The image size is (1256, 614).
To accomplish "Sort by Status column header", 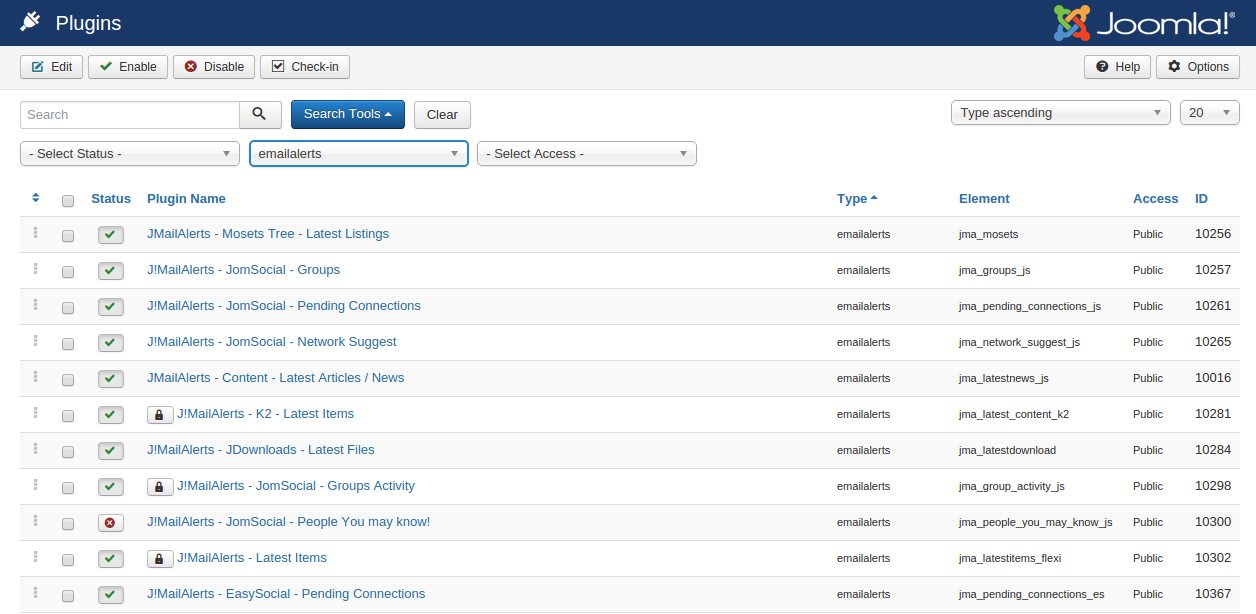I will [x=111, y=199].
